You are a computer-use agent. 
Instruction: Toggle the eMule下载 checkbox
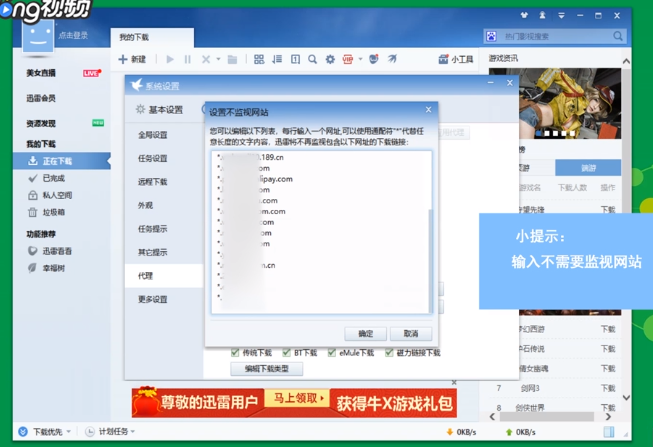coord(332,352)
